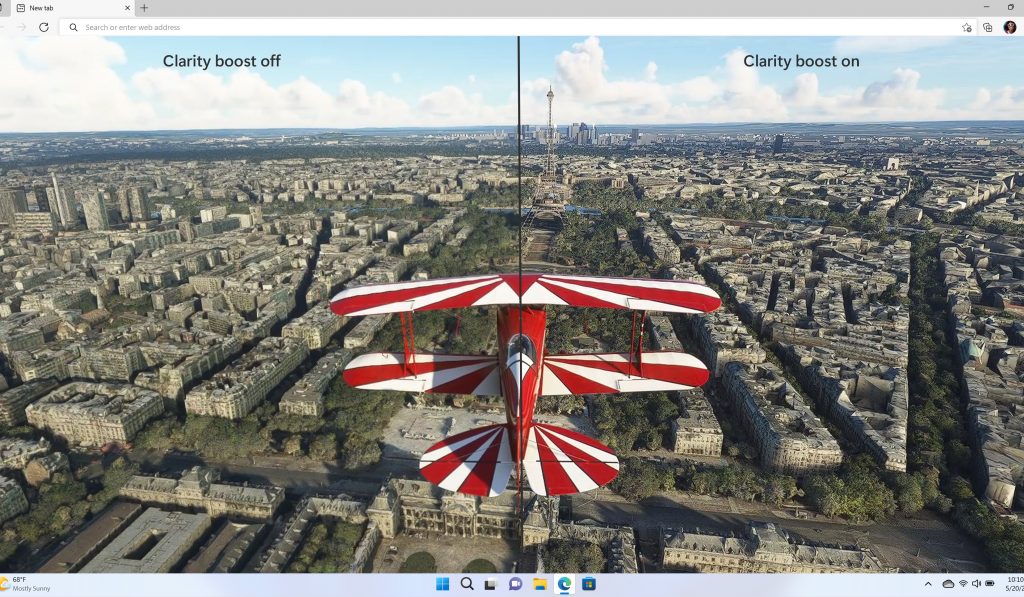Viewport: 1024px width, 597px height.
Task: Click the Microsoft Edge taskbar icon
Action: tap(564, 583)
